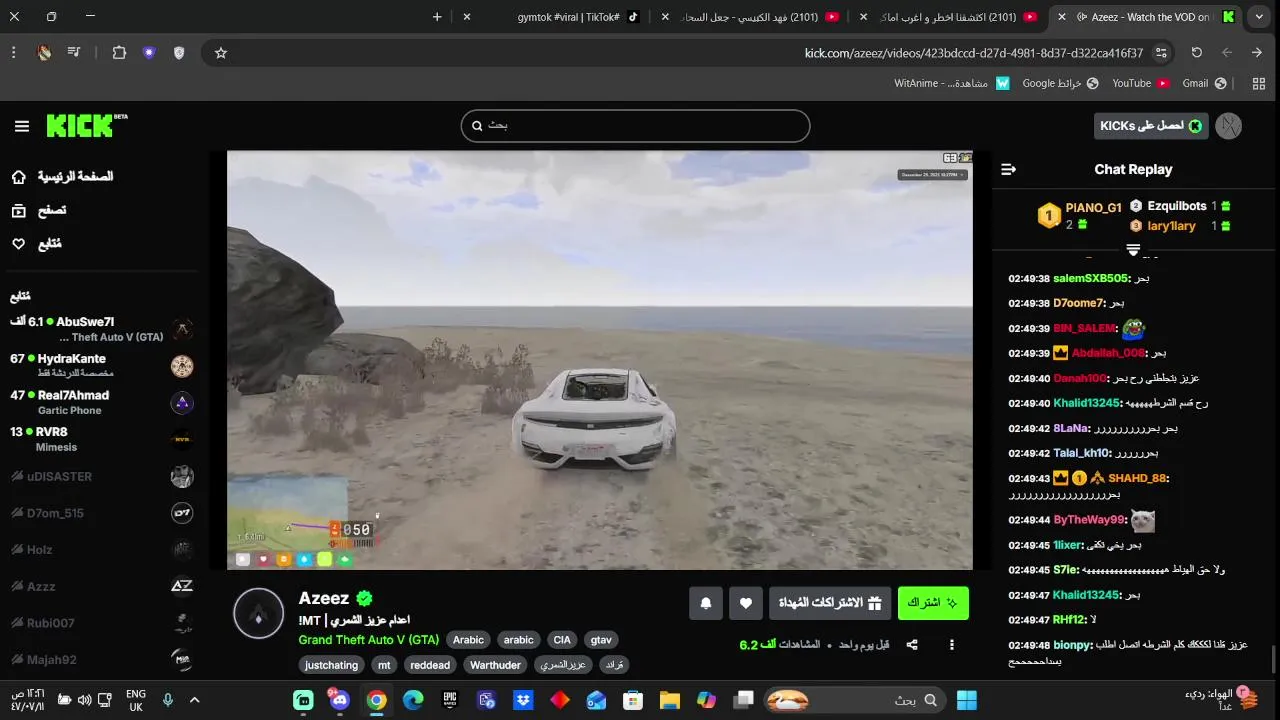Open Dropbox from the taskbar
Image resolution: width=1280 pixels, height=720 pixels.
click(x=523, y=700)
